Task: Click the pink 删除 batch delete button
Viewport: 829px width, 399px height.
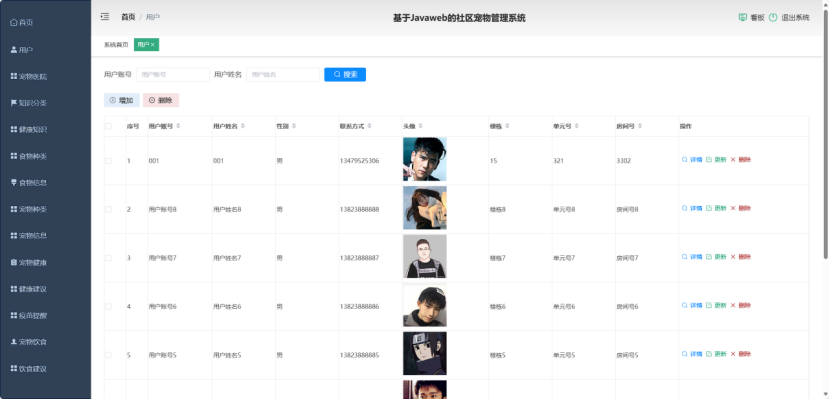Action: point(161,100)
